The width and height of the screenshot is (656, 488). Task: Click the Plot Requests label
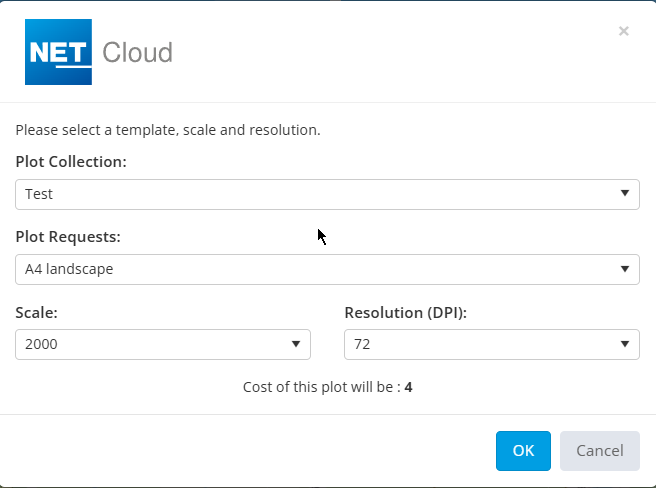pyautogui.click(x=68, y=237)
